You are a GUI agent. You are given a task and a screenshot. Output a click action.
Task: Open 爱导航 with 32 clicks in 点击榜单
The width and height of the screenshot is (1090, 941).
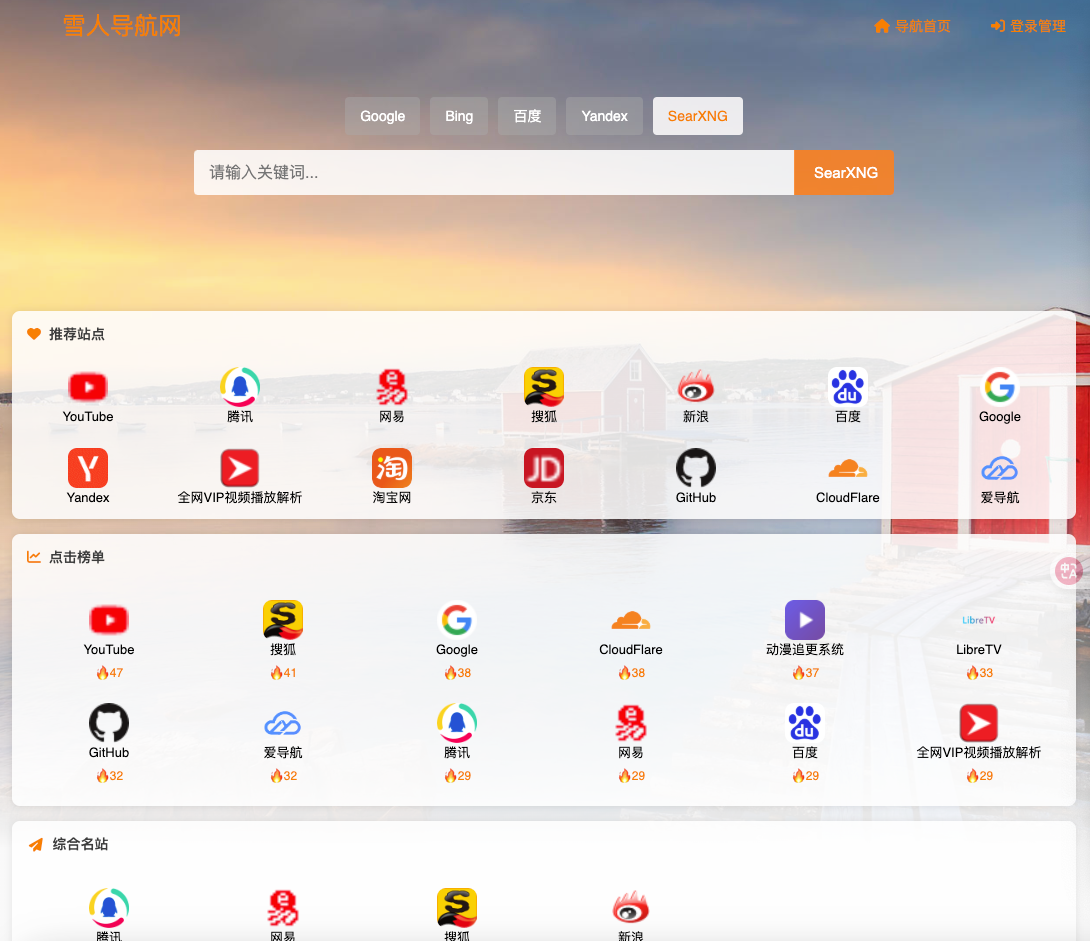click(283, 723)
